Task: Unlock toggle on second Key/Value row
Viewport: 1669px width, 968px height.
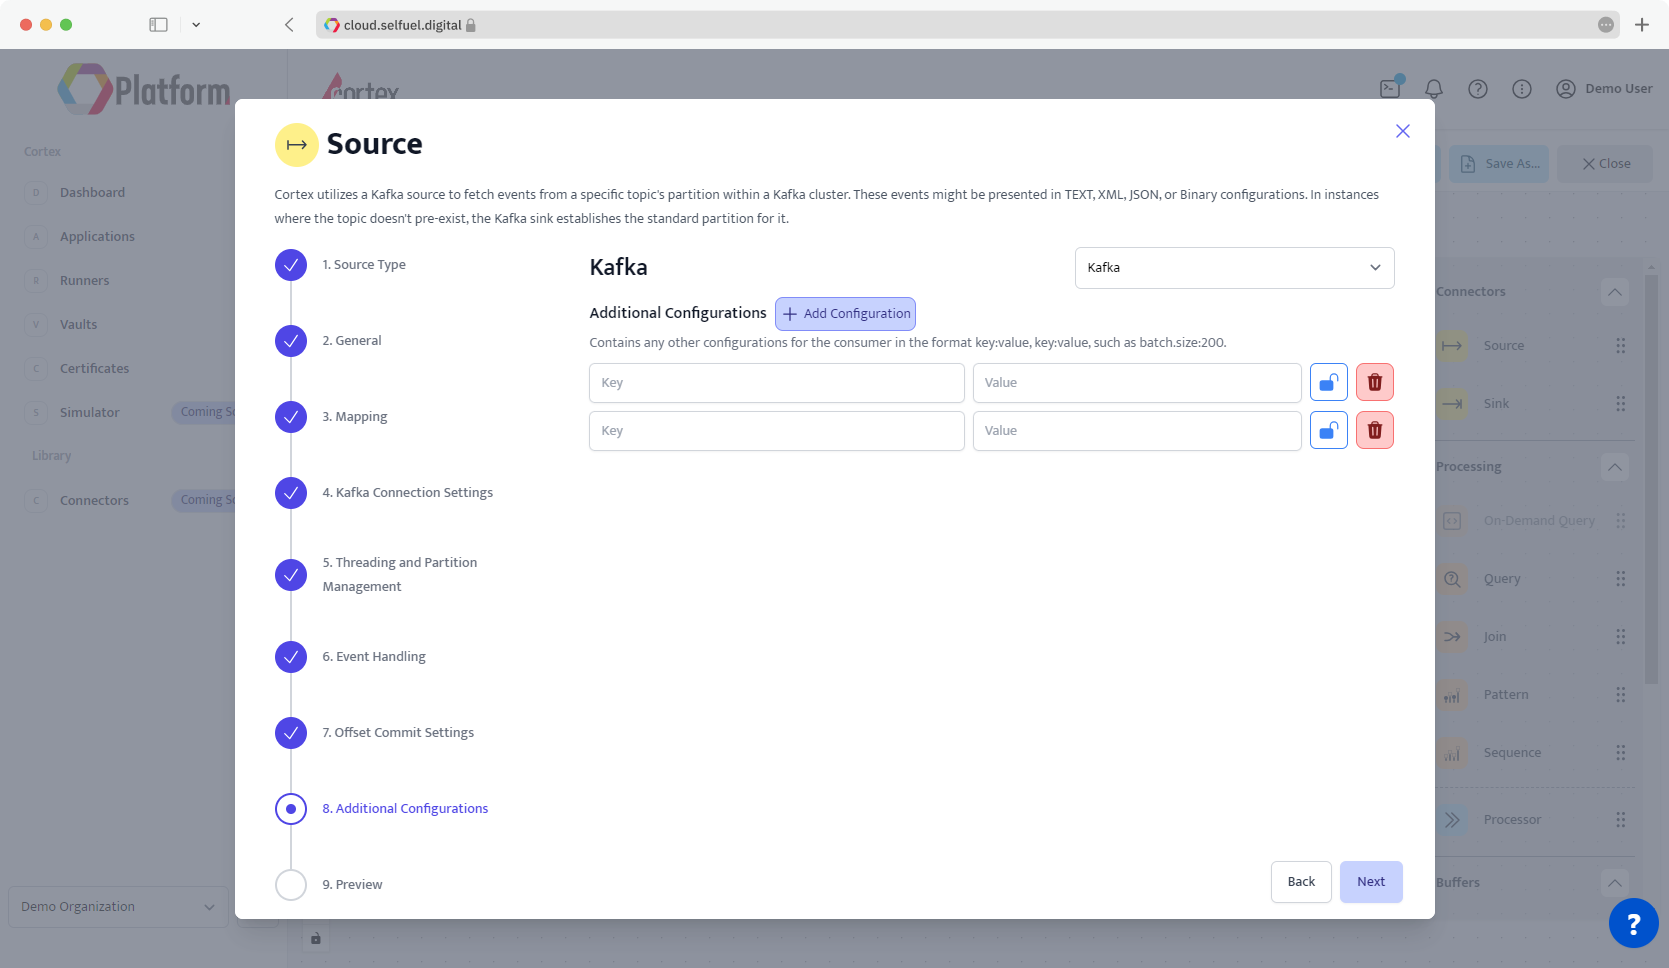Action: pos(1328,430)
